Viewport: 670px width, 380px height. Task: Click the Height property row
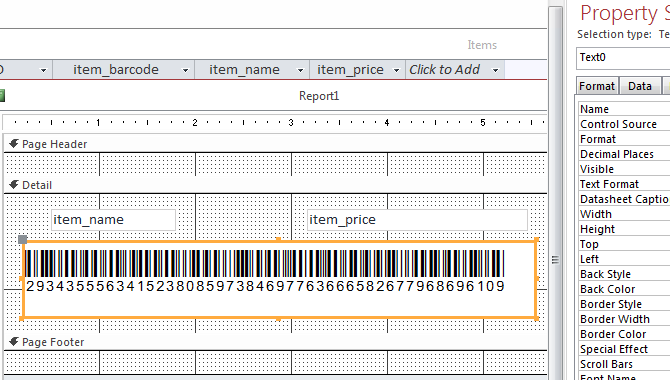pos(624,229)
